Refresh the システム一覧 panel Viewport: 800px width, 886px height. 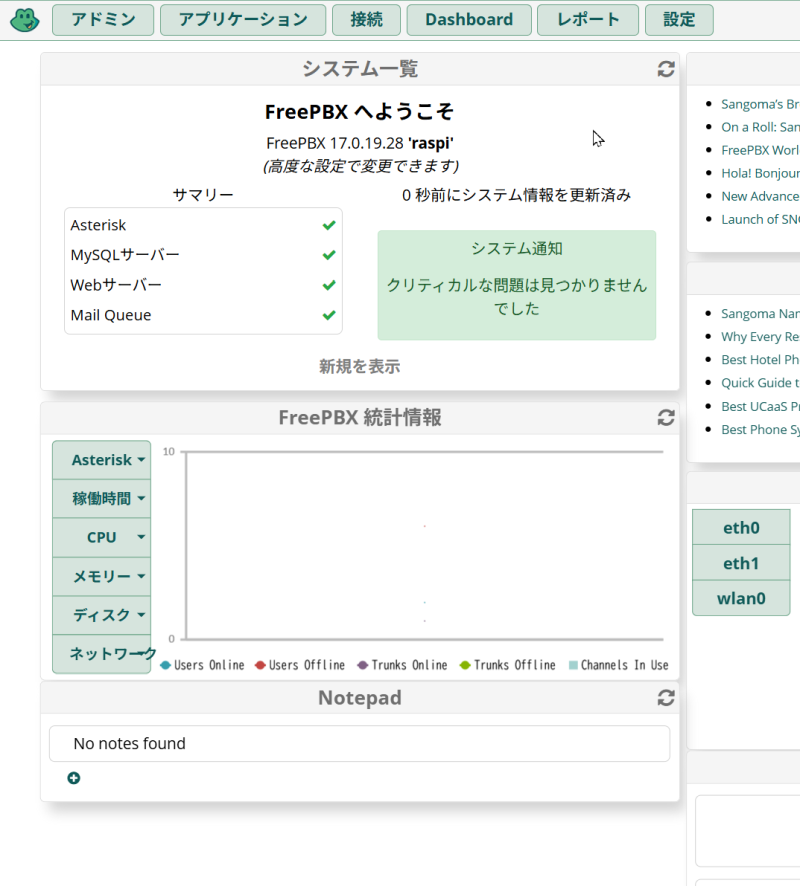coord(666,69)
